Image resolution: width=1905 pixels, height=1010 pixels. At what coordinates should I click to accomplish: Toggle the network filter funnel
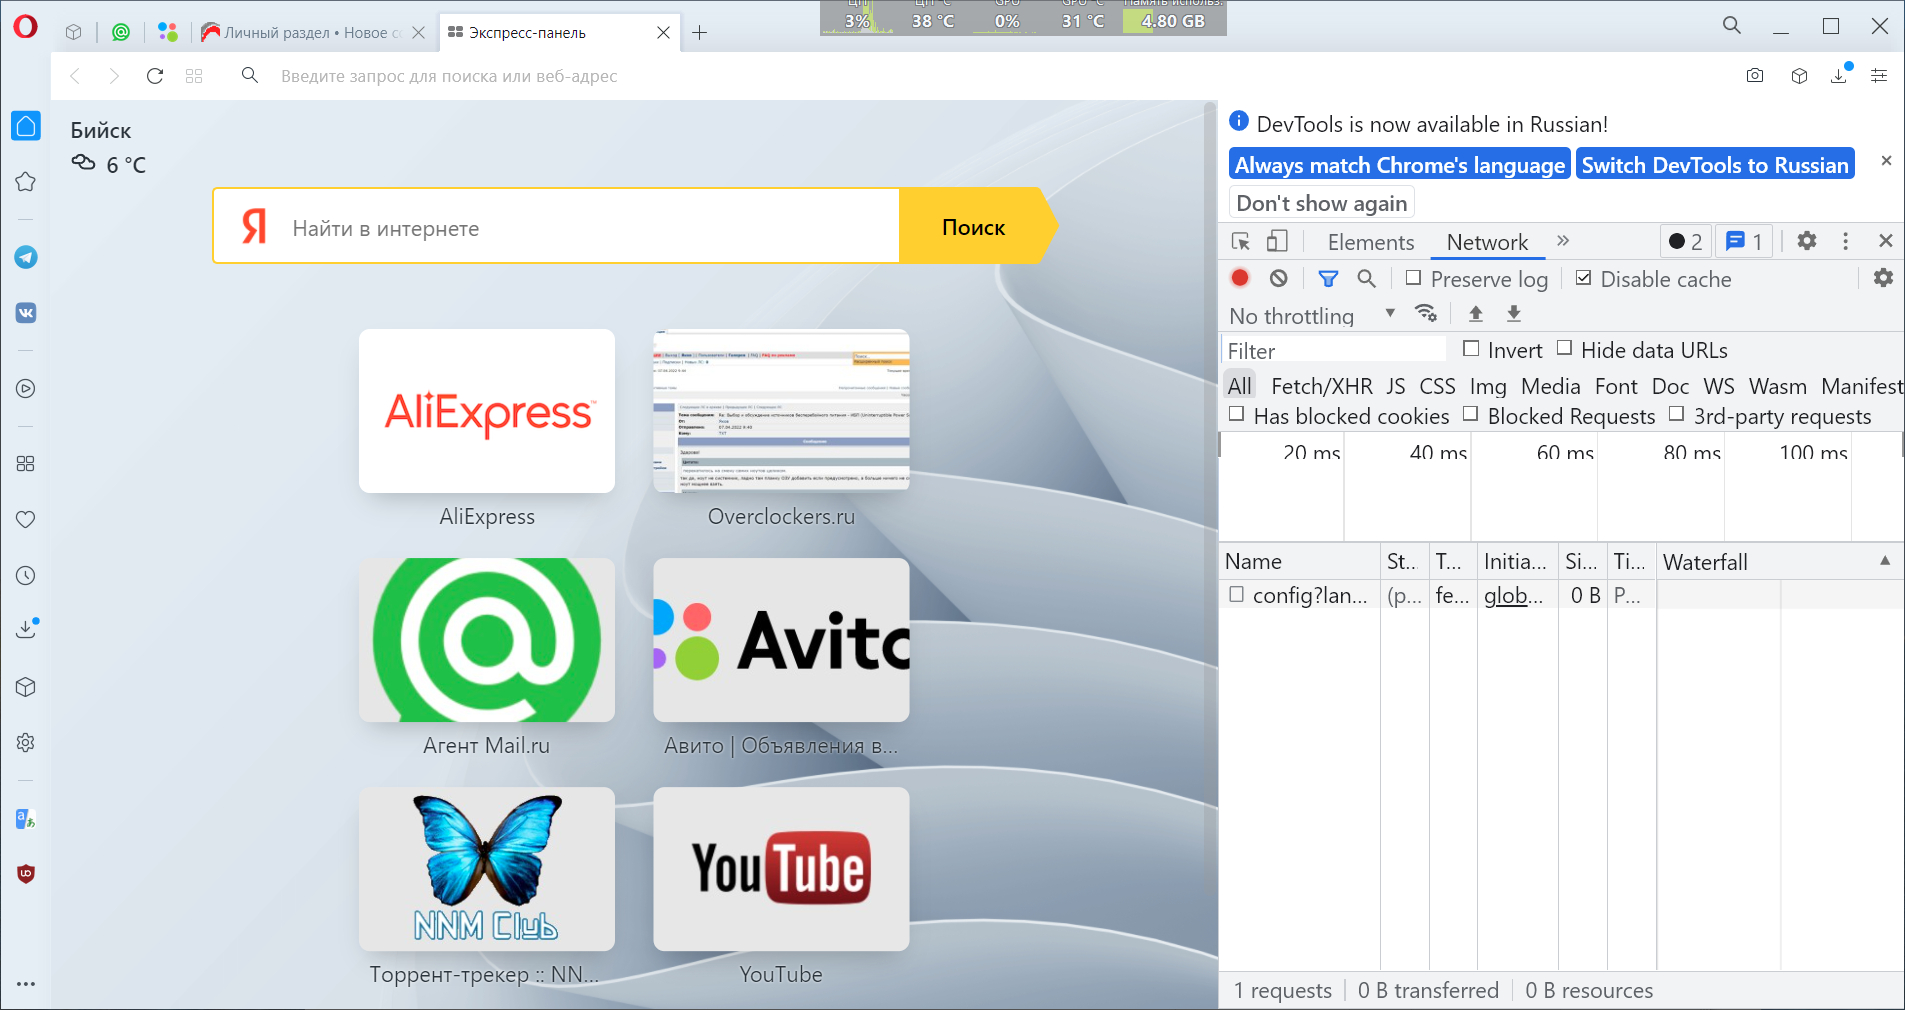(x=1328, y=279)
